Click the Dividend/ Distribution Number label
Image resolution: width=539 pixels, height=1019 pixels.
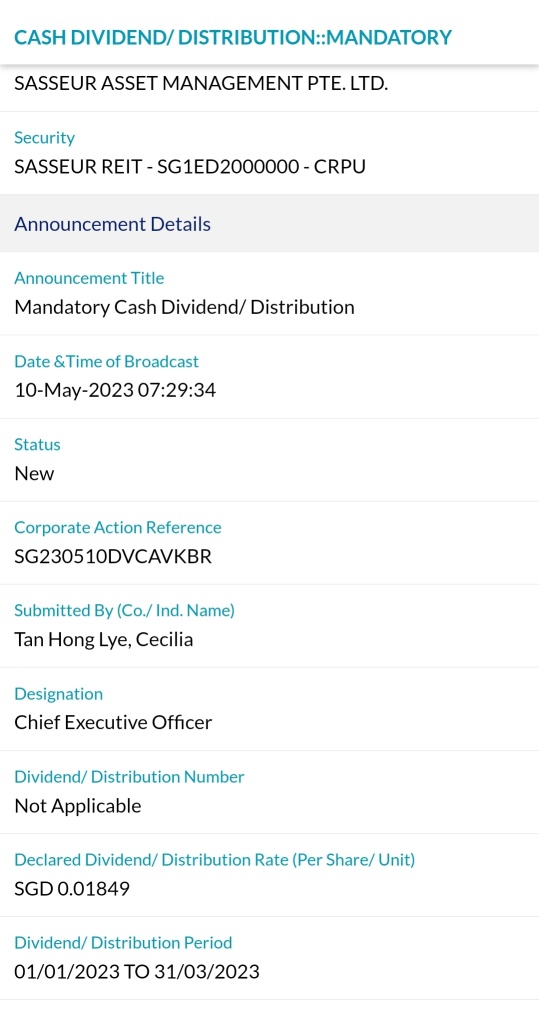click(x=129, y=777)
